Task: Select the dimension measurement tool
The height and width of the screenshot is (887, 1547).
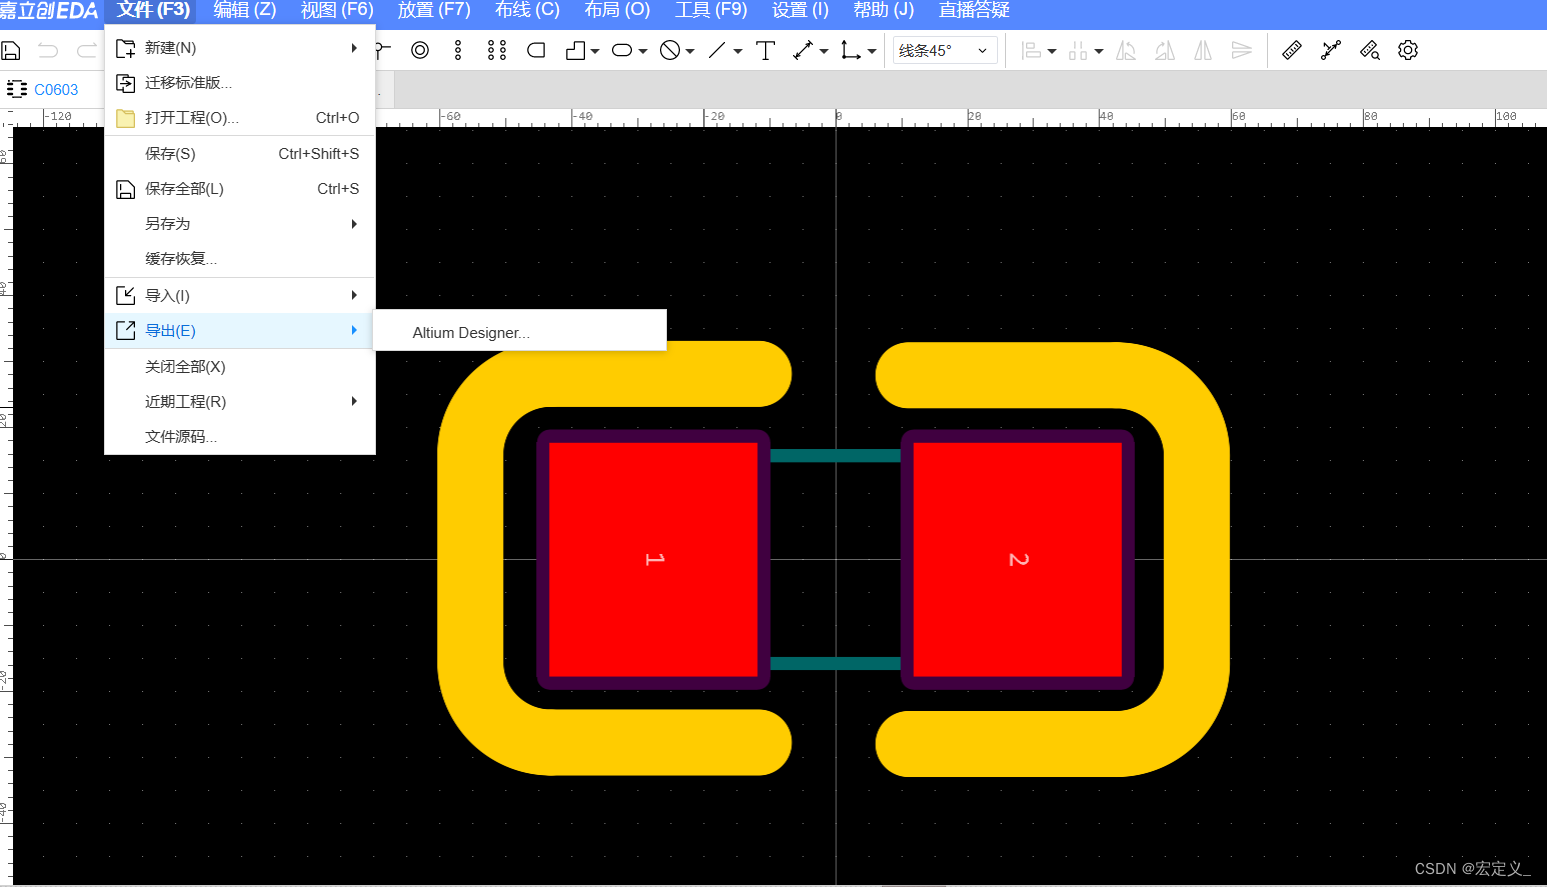Action: coord(803,50)
